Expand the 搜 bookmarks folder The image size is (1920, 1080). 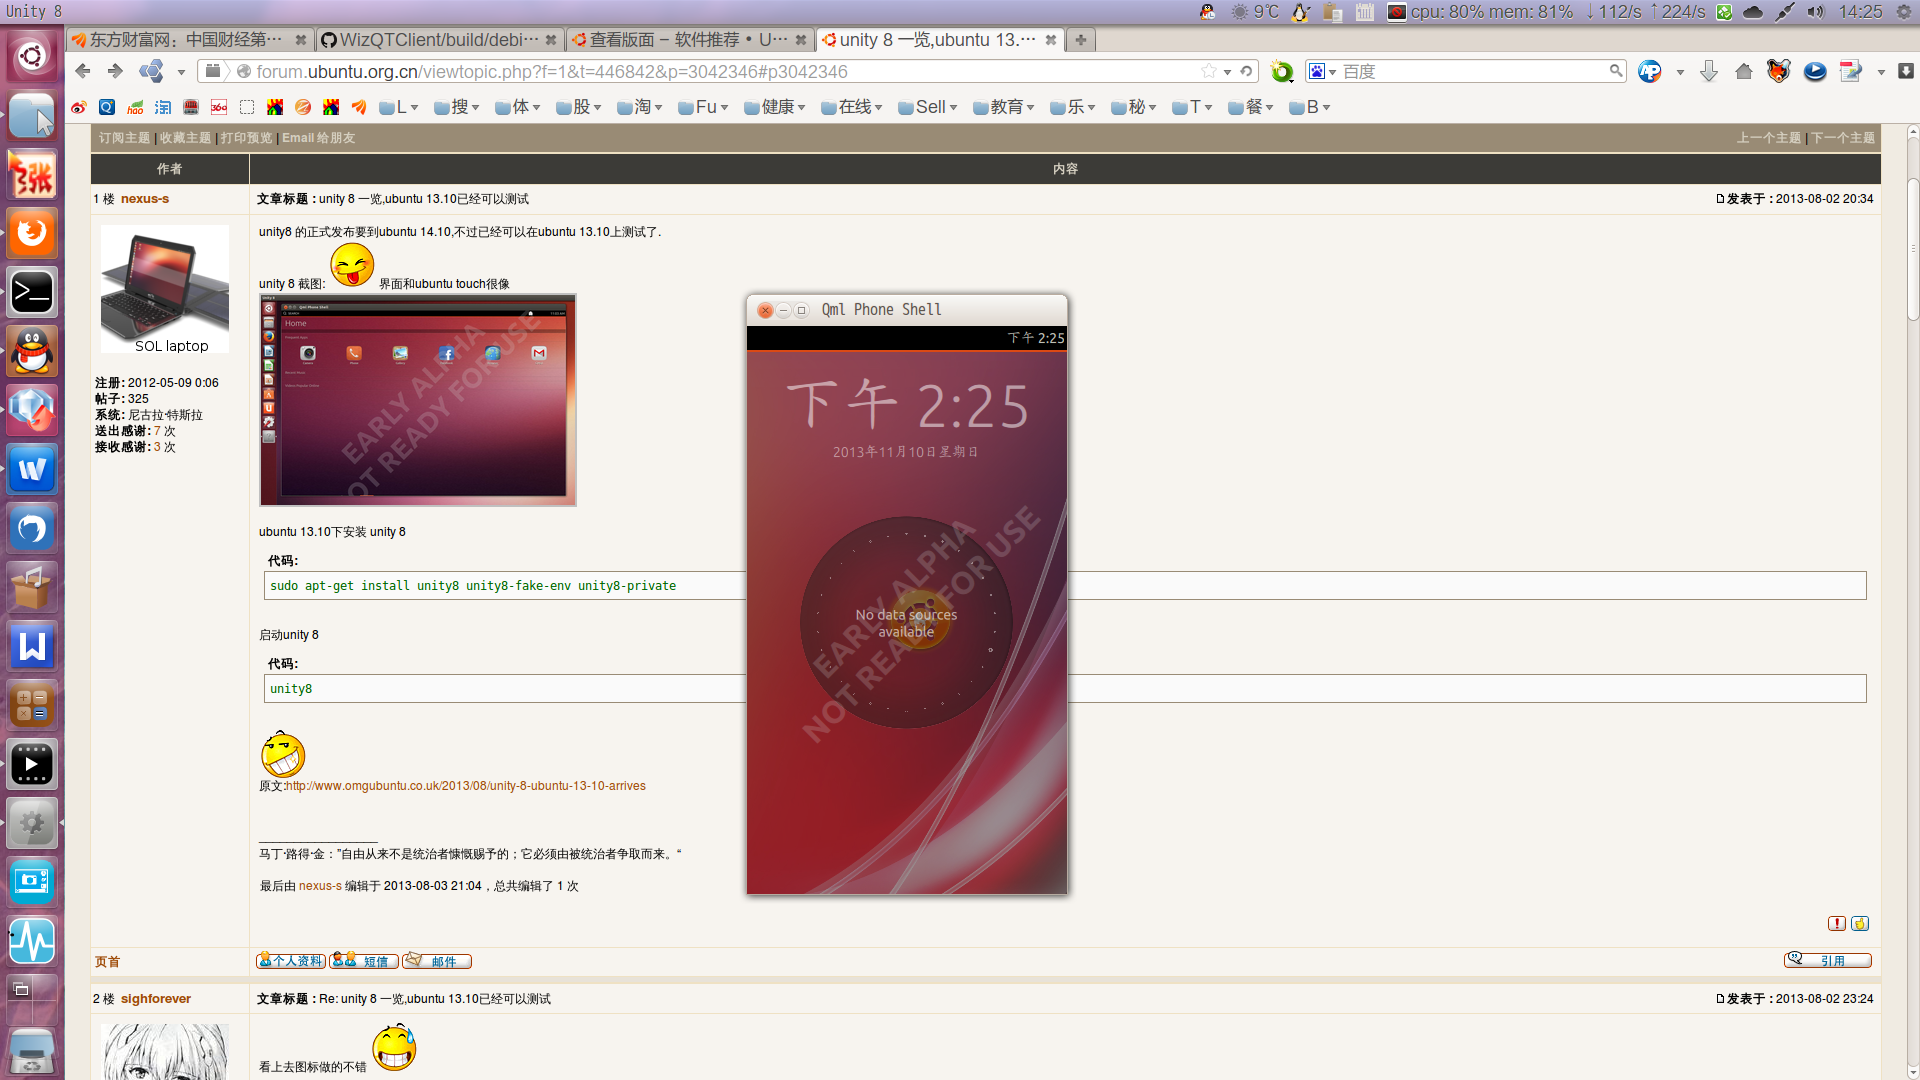pos(457,107)
